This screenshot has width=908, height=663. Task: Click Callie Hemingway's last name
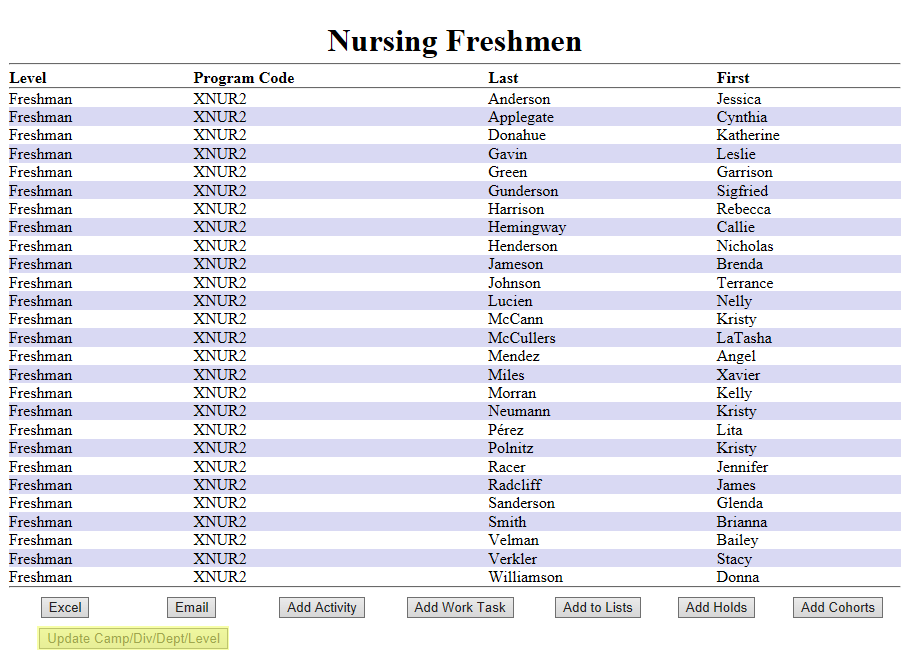click(527, 227)
